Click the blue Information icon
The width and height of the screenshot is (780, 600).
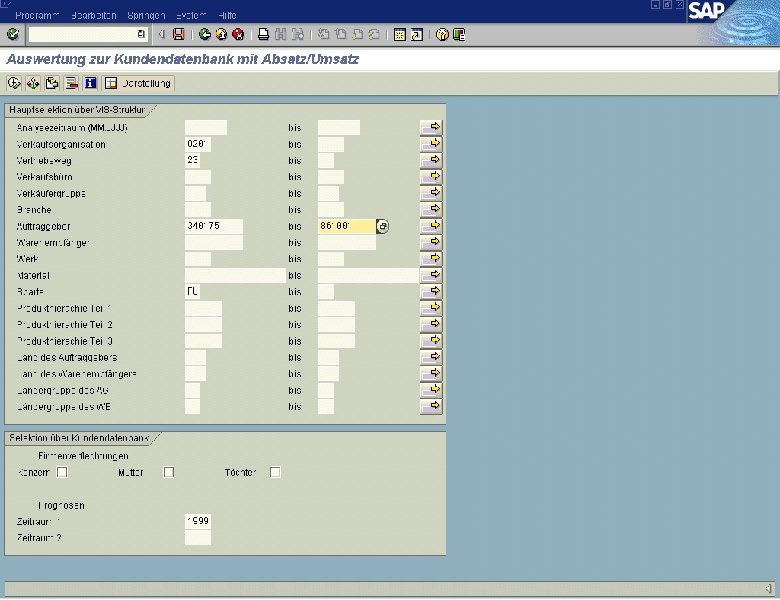pos(90,83)
